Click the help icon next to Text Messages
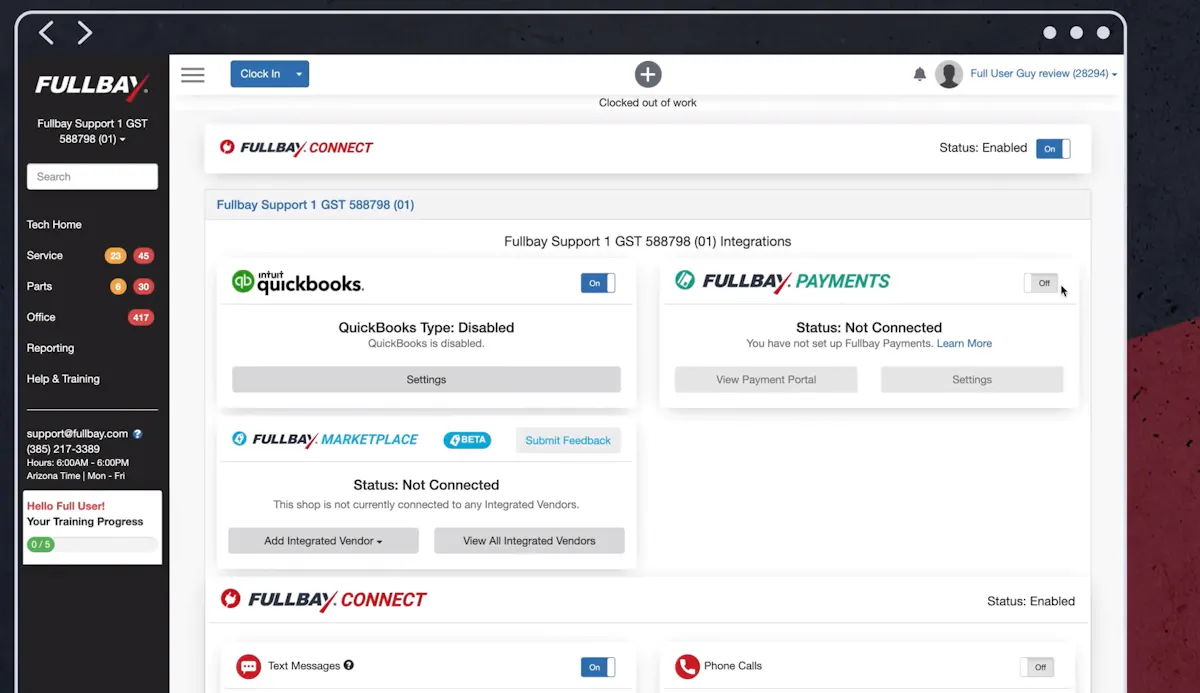This screenshot has width=1200, height=693. [x=349, y=665]
